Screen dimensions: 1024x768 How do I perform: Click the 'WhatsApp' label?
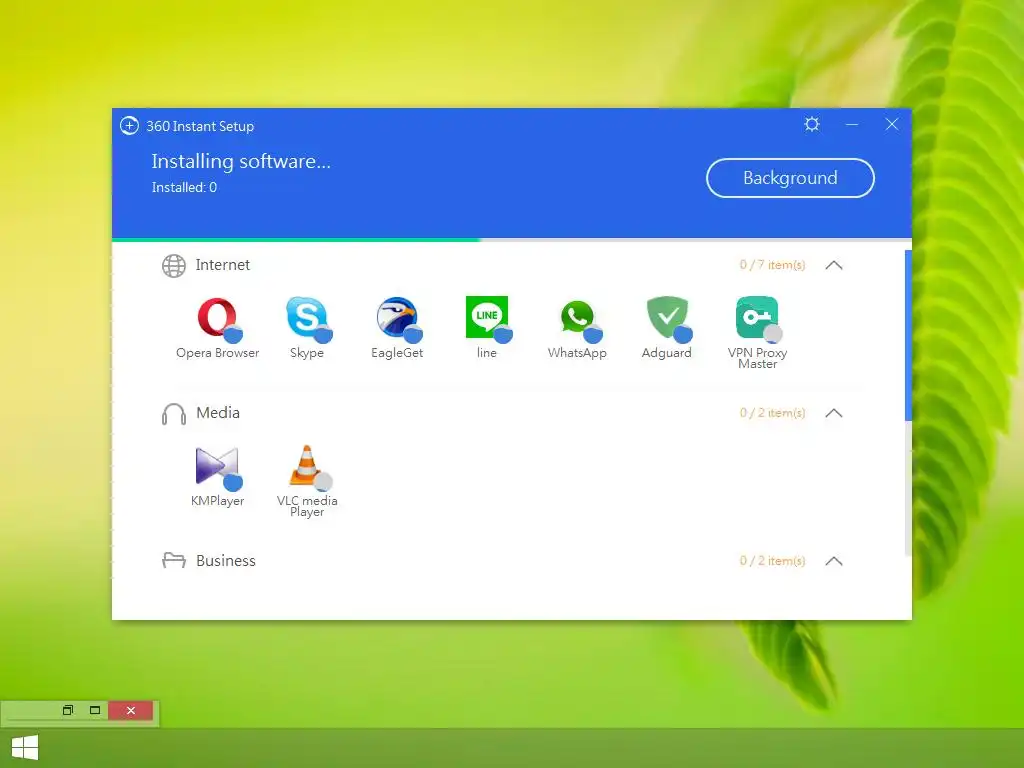point(577,353)
